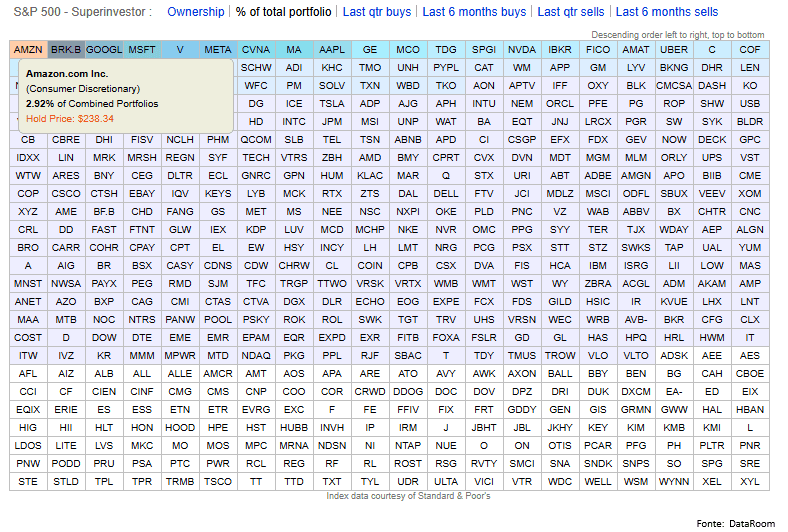
Task: Click the HOOD ticker cell
Action: [x=180, y=428]
